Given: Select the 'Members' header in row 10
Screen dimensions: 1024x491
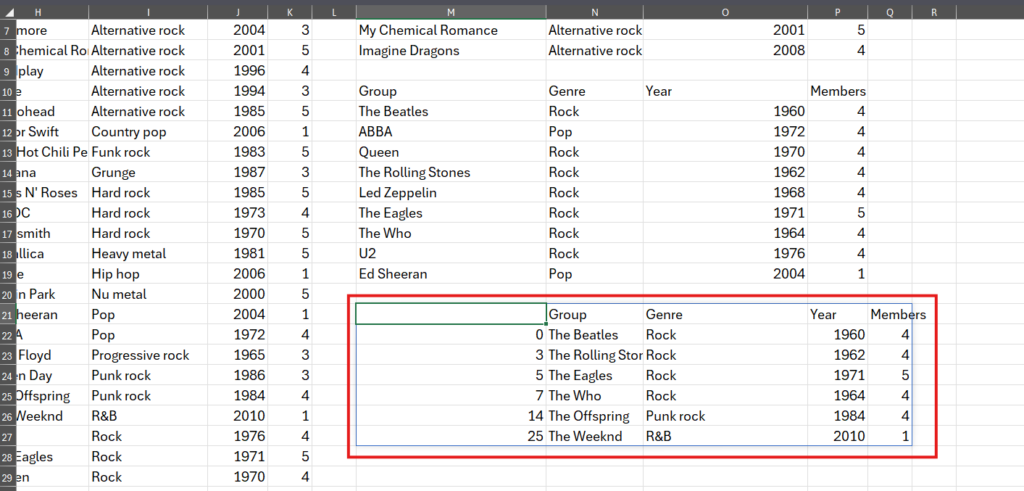Looking at the screenshot, I should 838,91.
